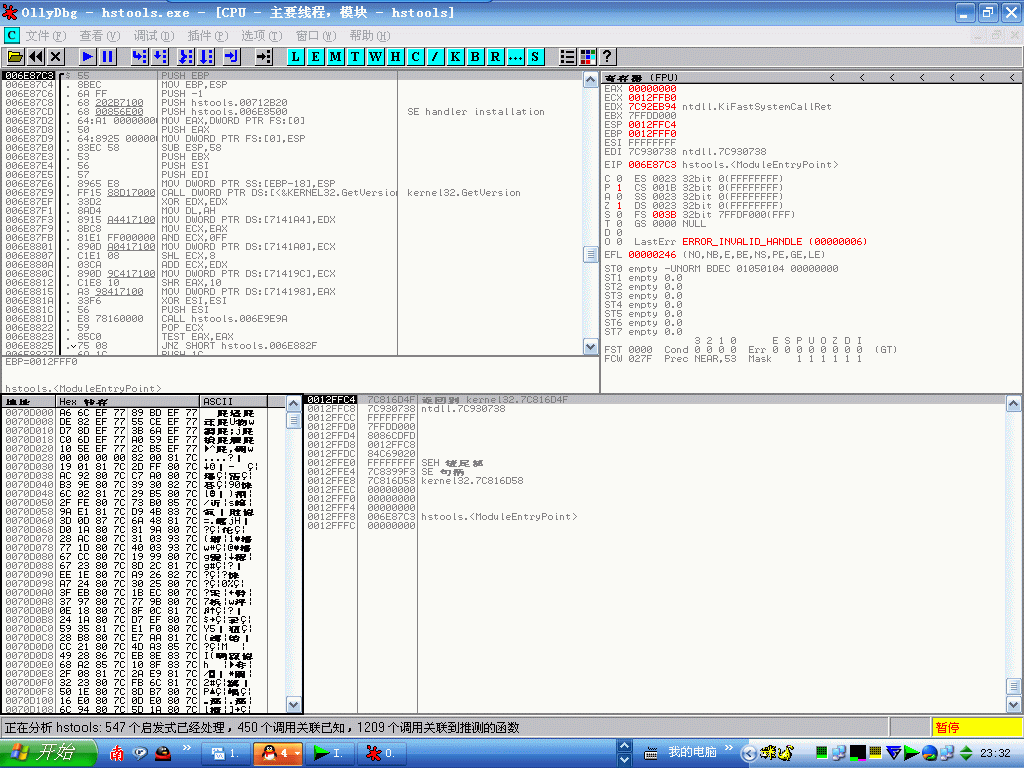Image resolution: width=1024 pixels, height=768 pixels.
Task: Open Memory map with M button
Action: (336, 57)
